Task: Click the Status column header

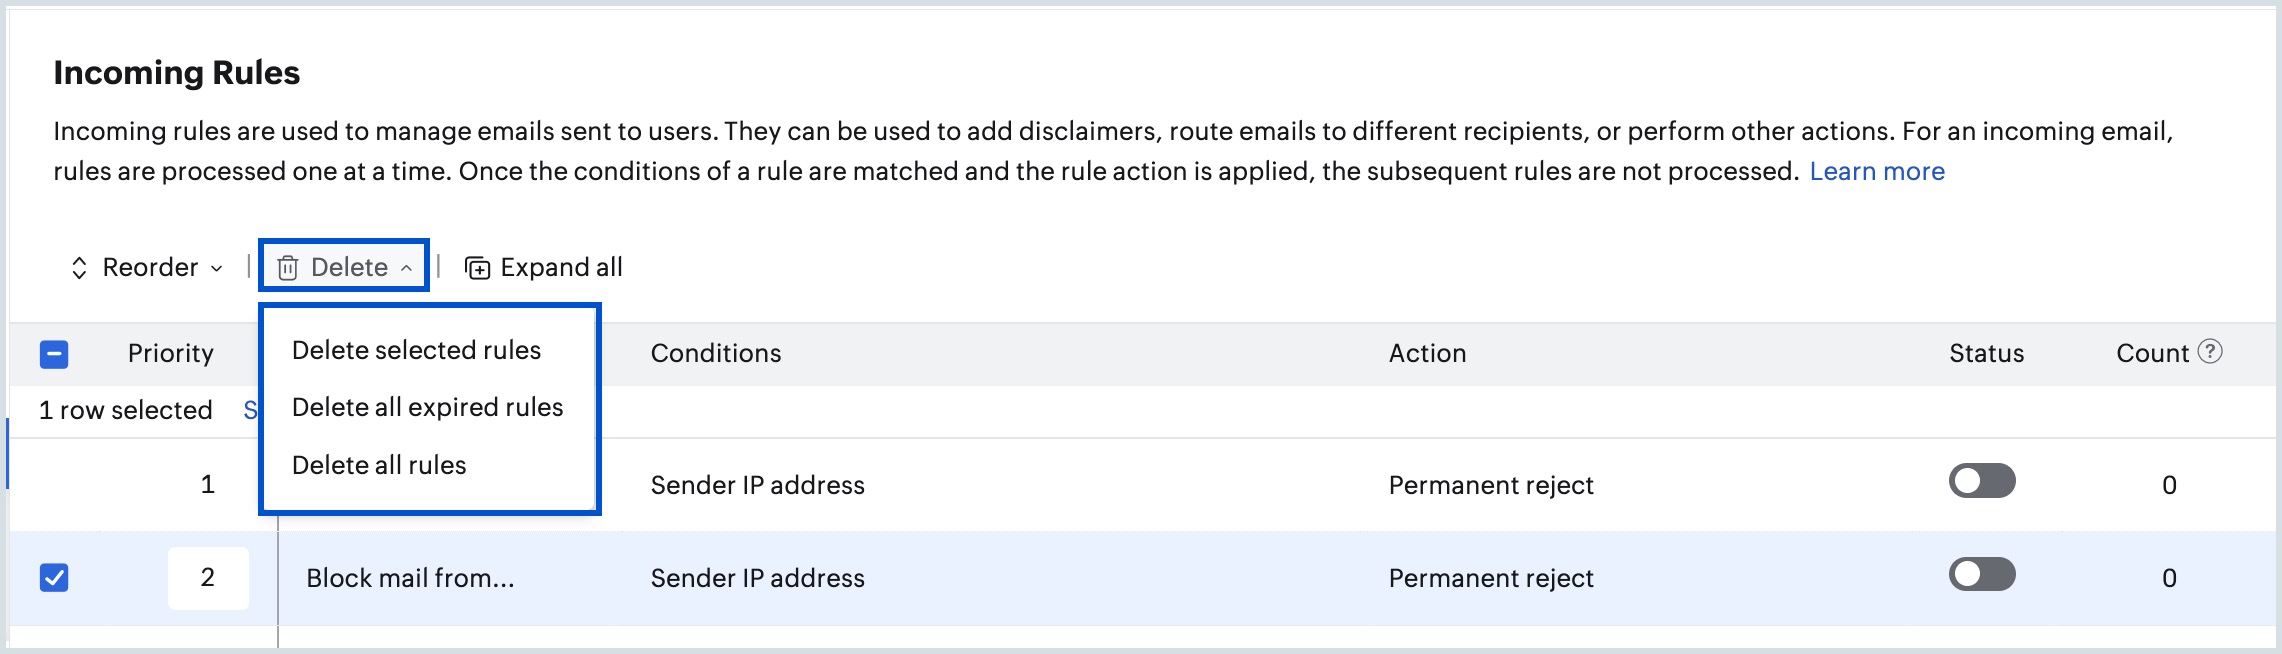Action: [x=1986, y=353]
